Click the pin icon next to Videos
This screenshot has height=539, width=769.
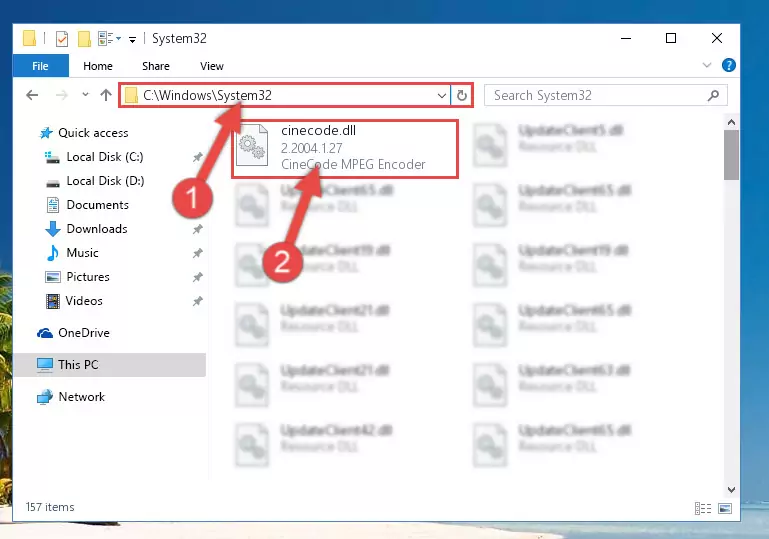tap(198, 301)
